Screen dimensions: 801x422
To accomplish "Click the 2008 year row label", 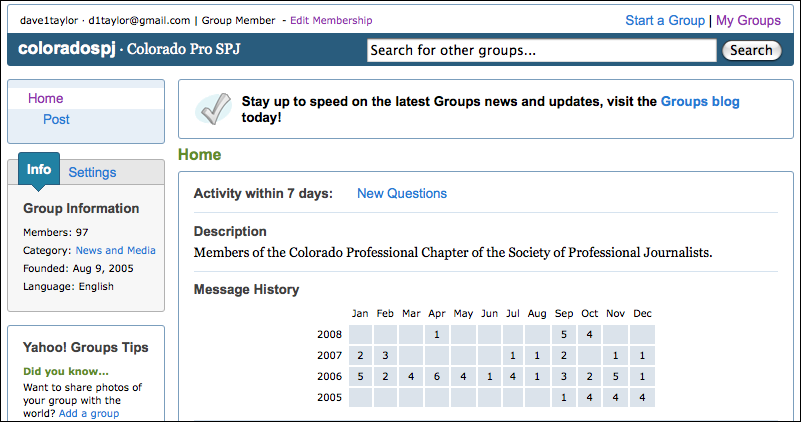I will coord(329,335).
